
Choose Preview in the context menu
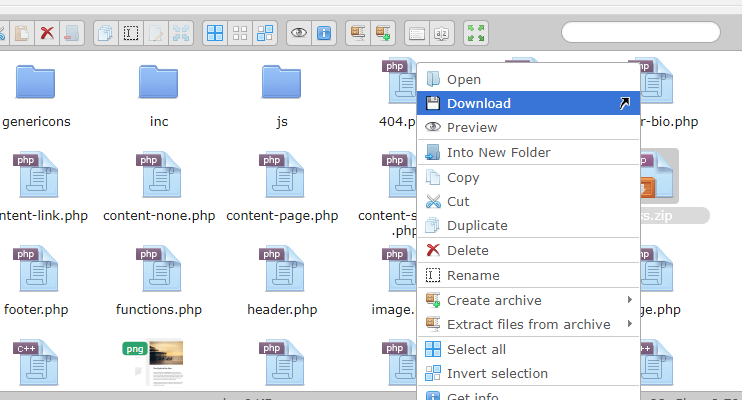point(528,127)
